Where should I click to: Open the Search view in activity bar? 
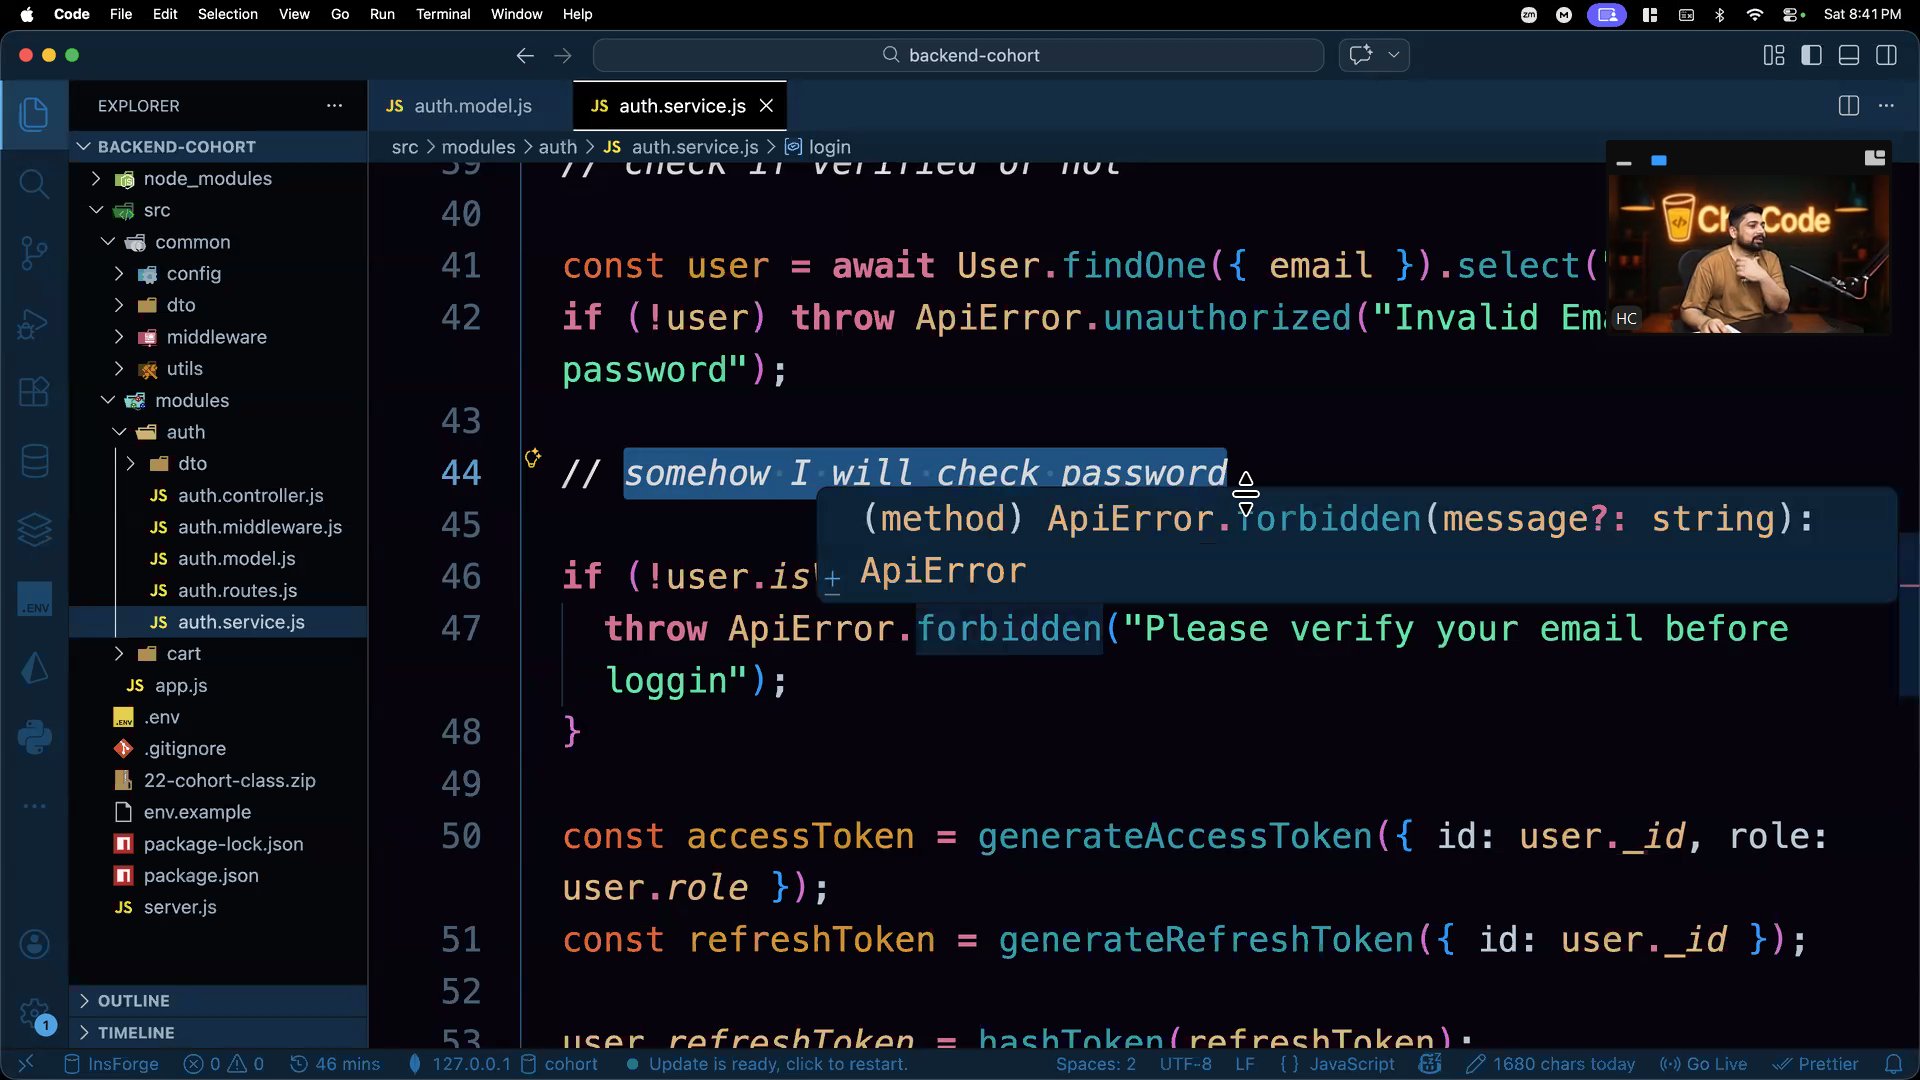34,183
